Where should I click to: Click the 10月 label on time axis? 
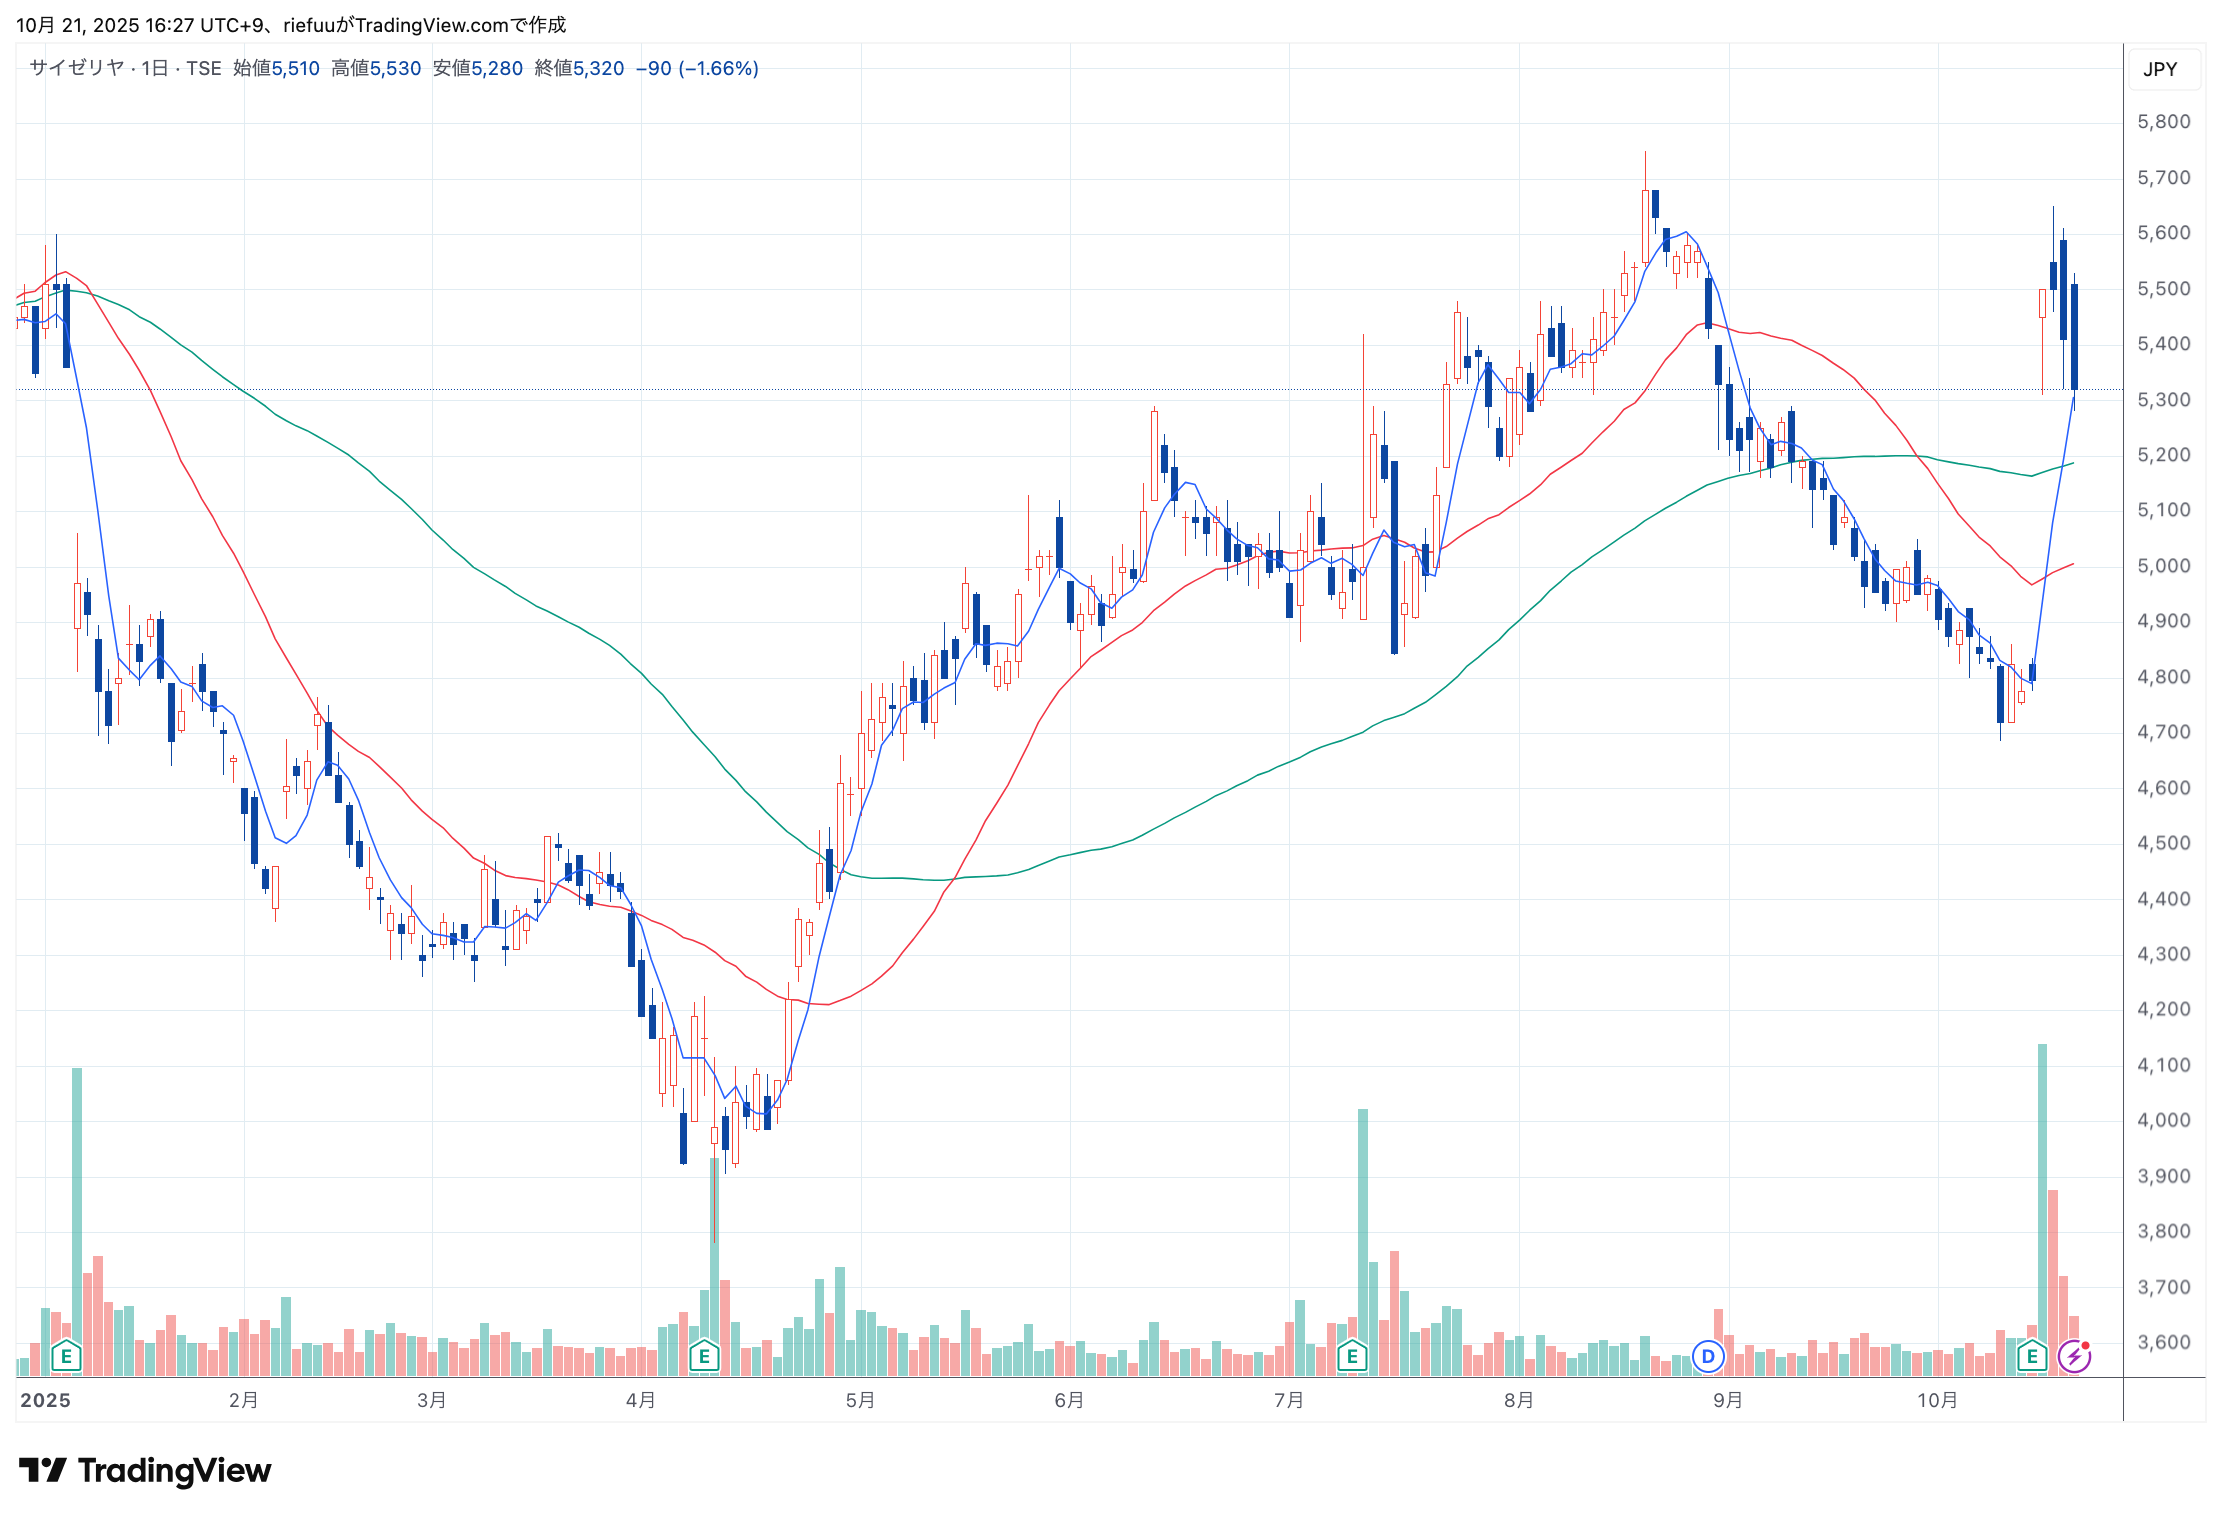coord(1937,1400)
